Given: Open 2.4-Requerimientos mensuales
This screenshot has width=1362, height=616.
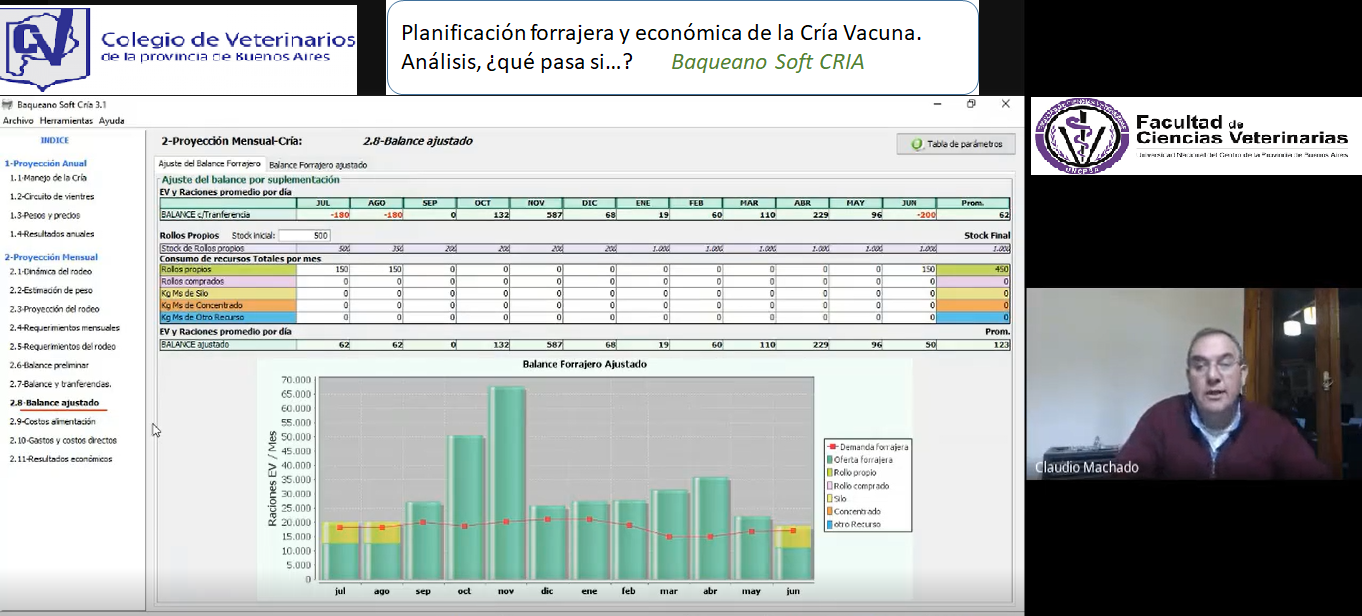Looking at the screenshot, I should click(x=65, y=327).
